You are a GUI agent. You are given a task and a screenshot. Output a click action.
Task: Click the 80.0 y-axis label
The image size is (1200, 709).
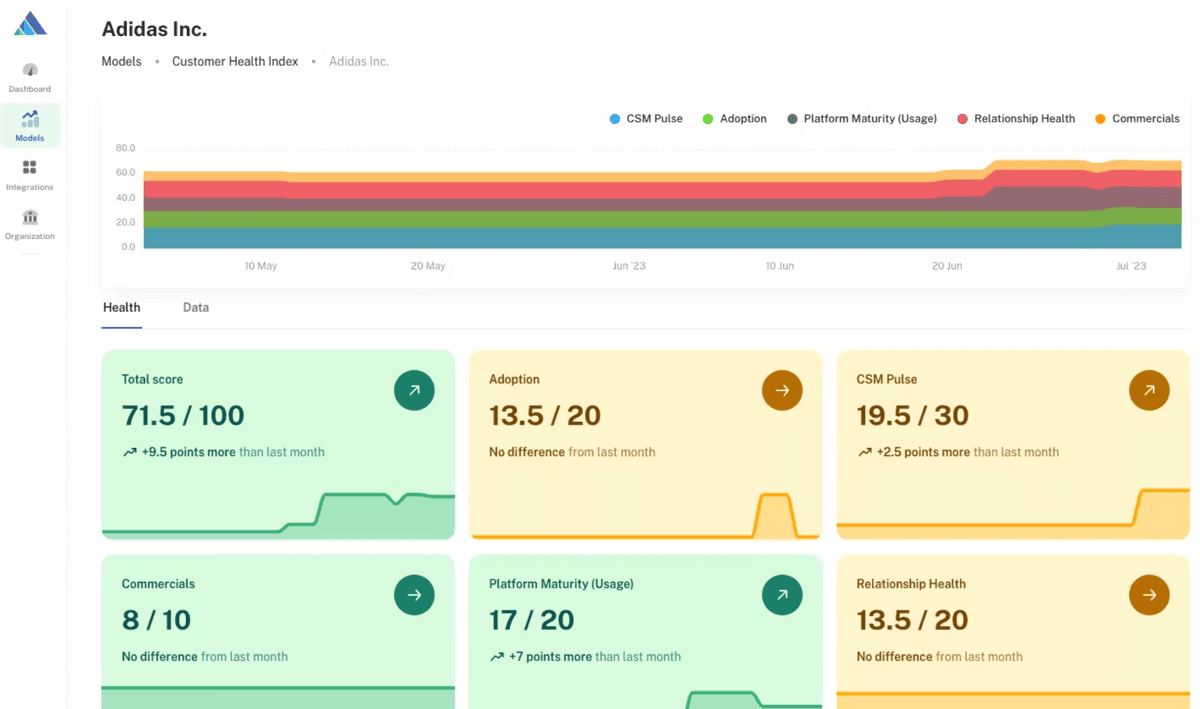125,148
